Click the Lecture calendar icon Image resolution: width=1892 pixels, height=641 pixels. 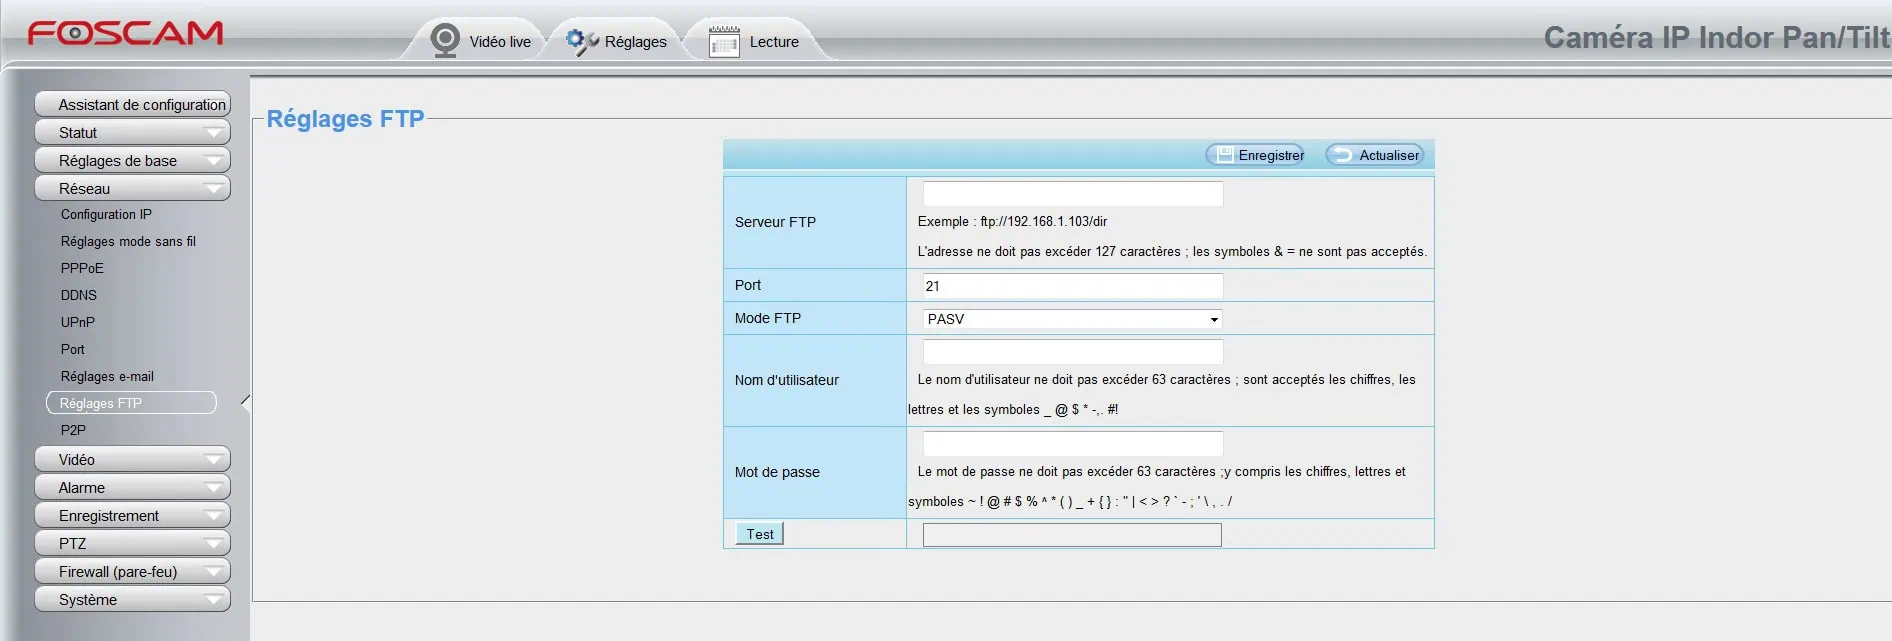coord(724,42)
